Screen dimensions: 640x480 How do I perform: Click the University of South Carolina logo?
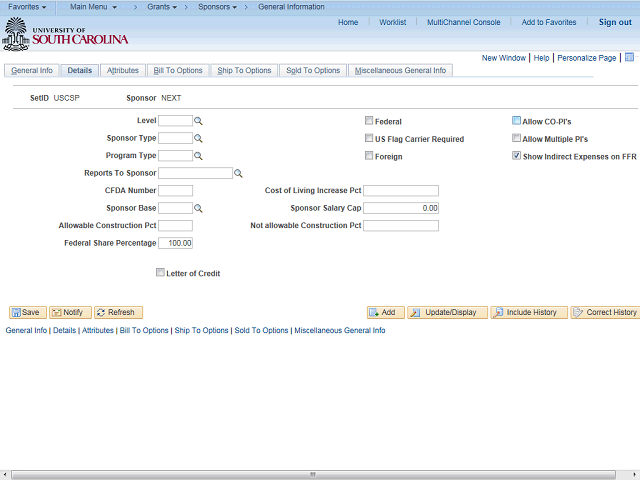[x=65, y=34]
